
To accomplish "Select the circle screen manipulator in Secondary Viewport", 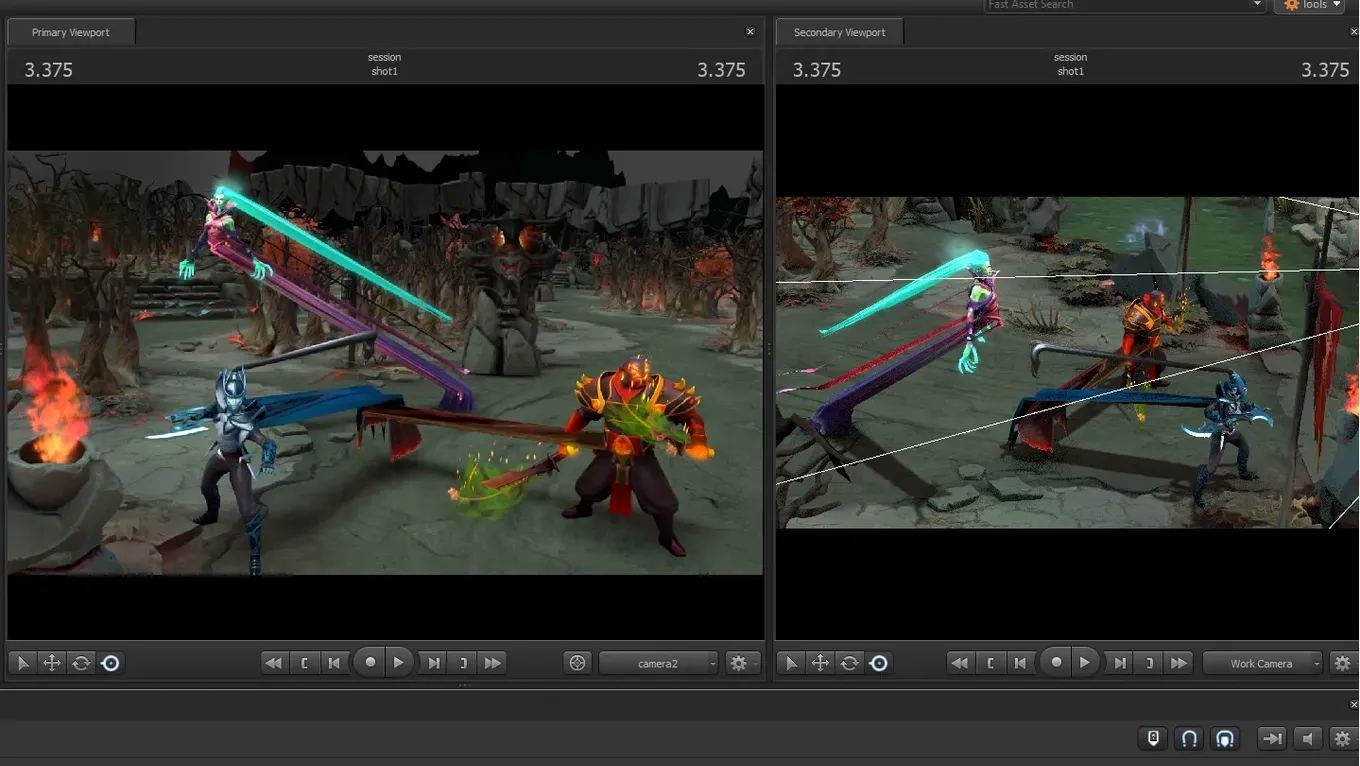I will (878, 663).
